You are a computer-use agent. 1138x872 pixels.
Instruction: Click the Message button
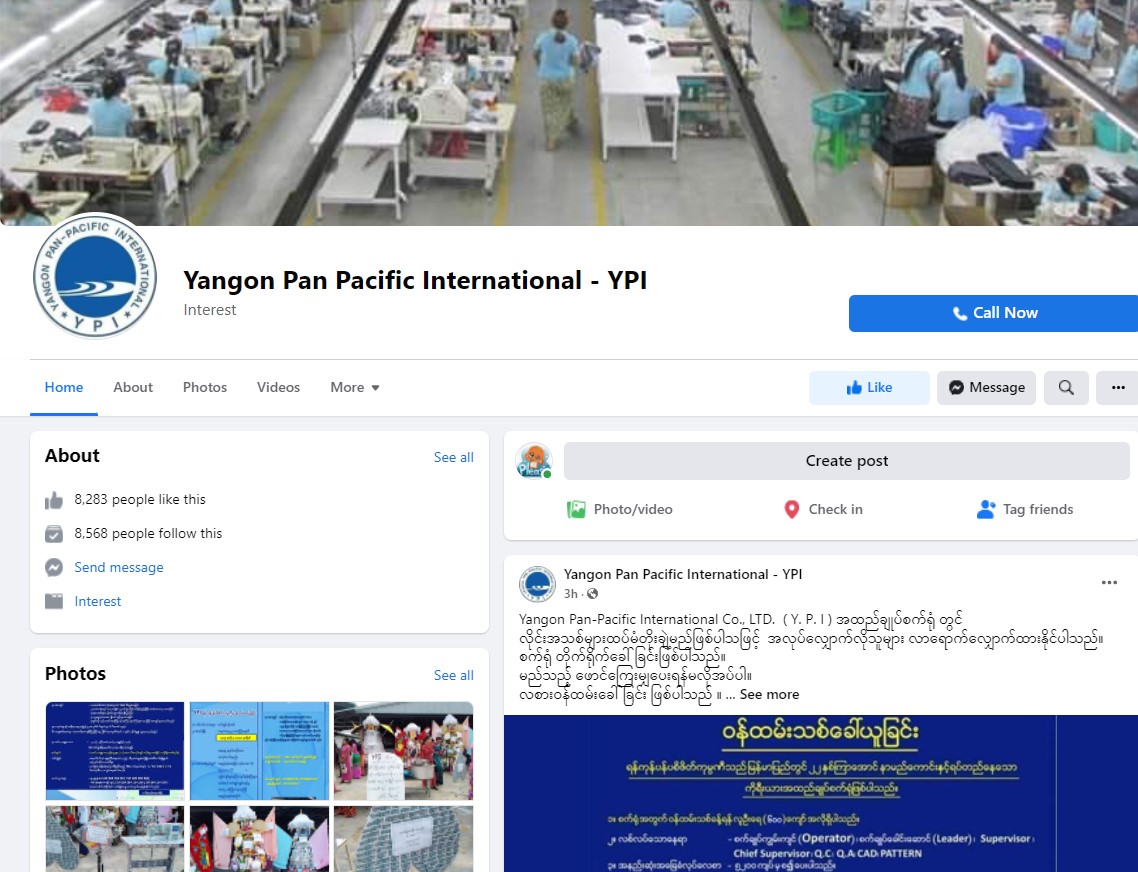pyautogui.click(x=986, y=388)
